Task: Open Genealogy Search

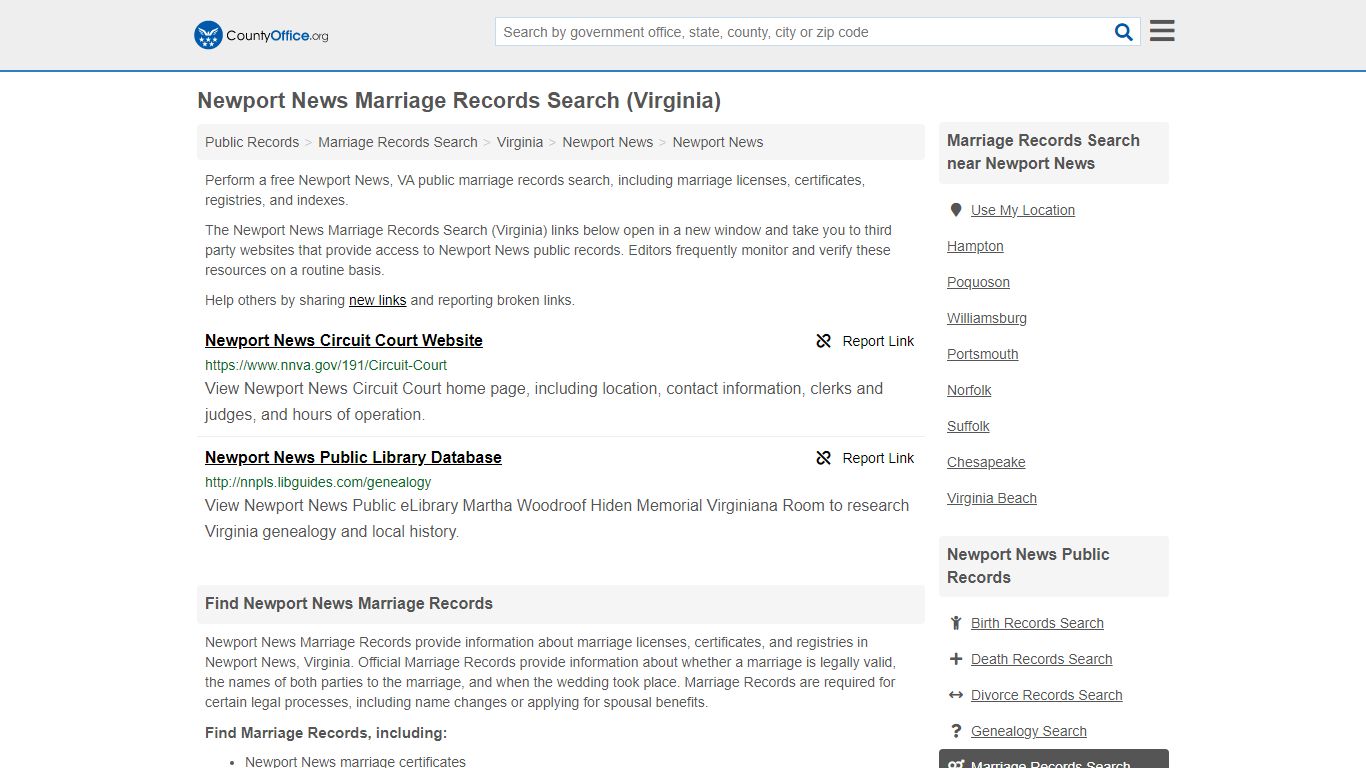Action: pos(1029,731)
